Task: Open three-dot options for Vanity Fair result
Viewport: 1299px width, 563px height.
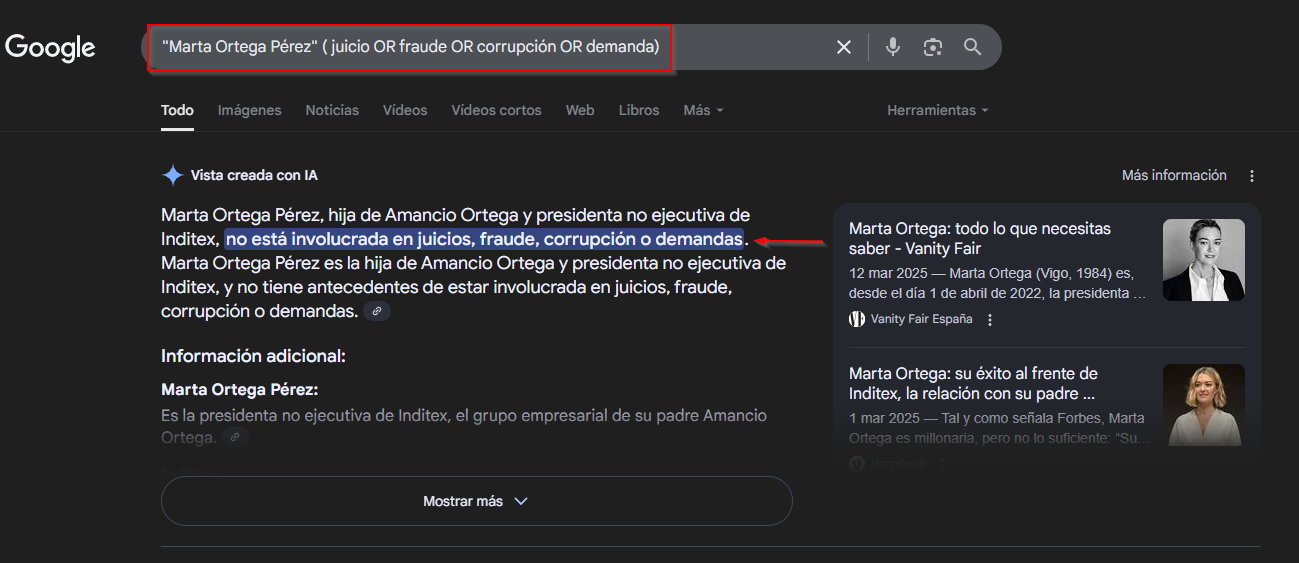Action: pyautogui.click(x=990, y=320)
